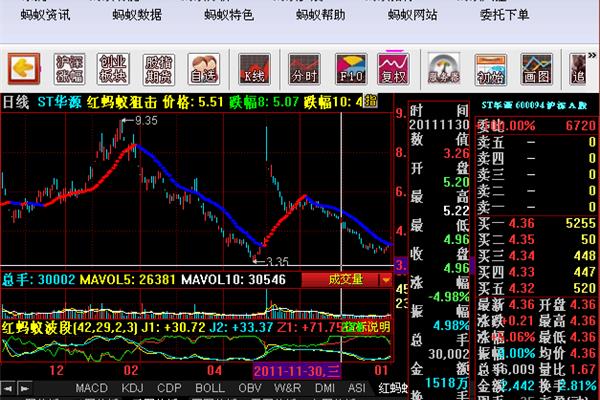Click the MAVOL5: 26381 volume value
The height and width of the screenshot is (400, 600).
click(x=127, y=279)
